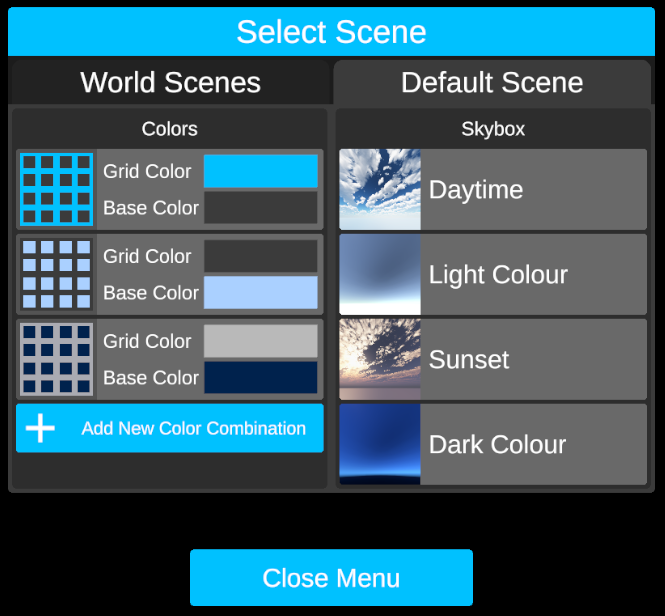Choose the Light Colour skybox thumbnail

(380, 275)
